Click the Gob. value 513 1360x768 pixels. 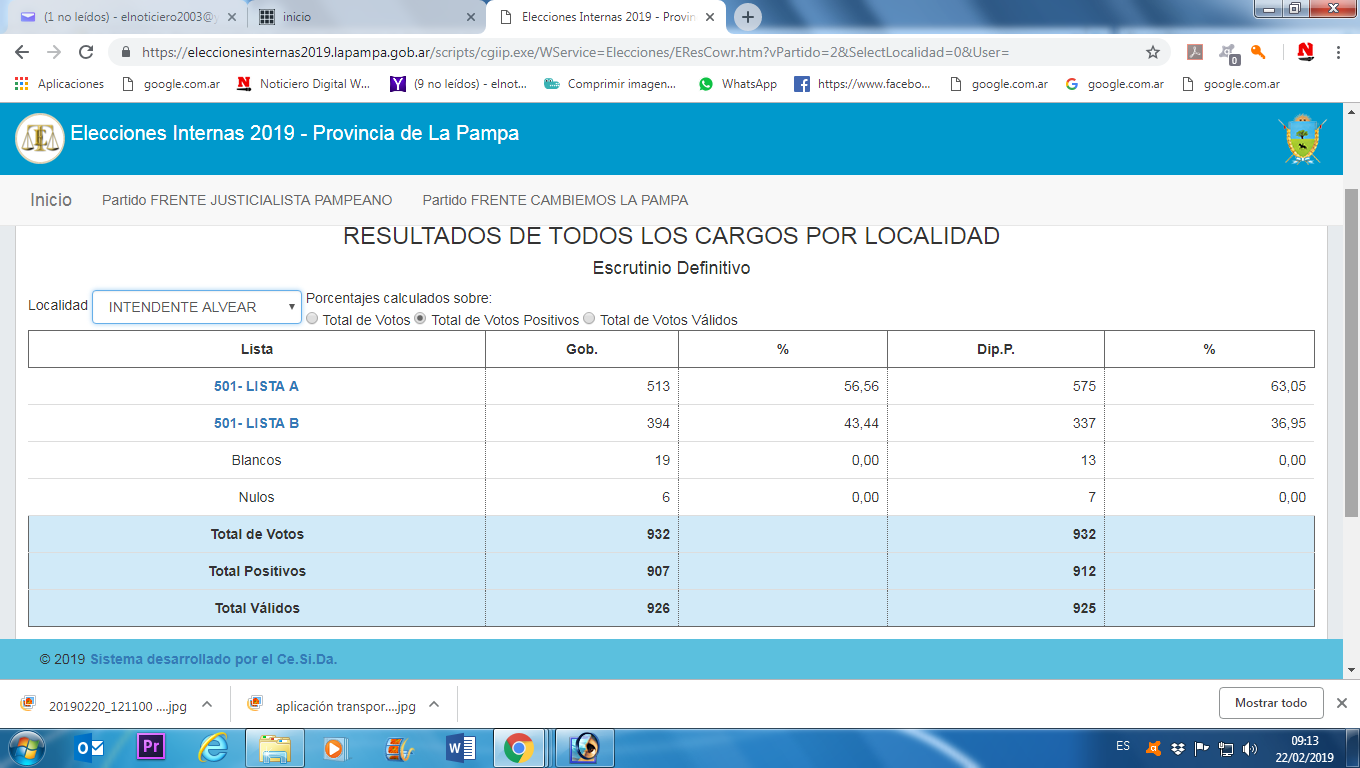pyautogui.click(x=658, y=386)
